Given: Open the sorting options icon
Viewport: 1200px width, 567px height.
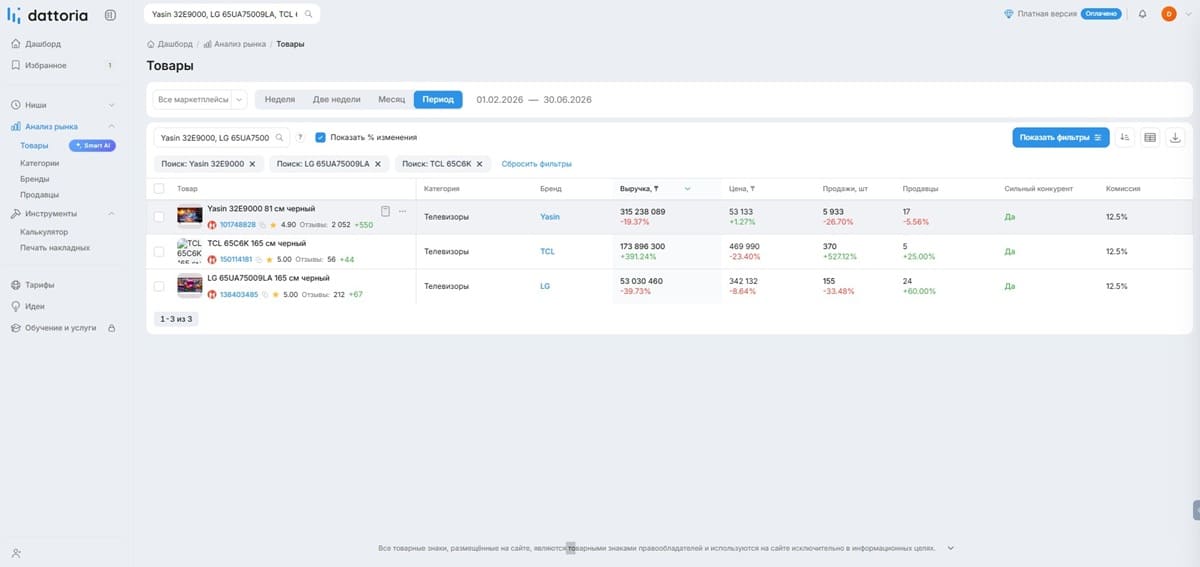Looking at the screenshot, I should point(1125,137).
